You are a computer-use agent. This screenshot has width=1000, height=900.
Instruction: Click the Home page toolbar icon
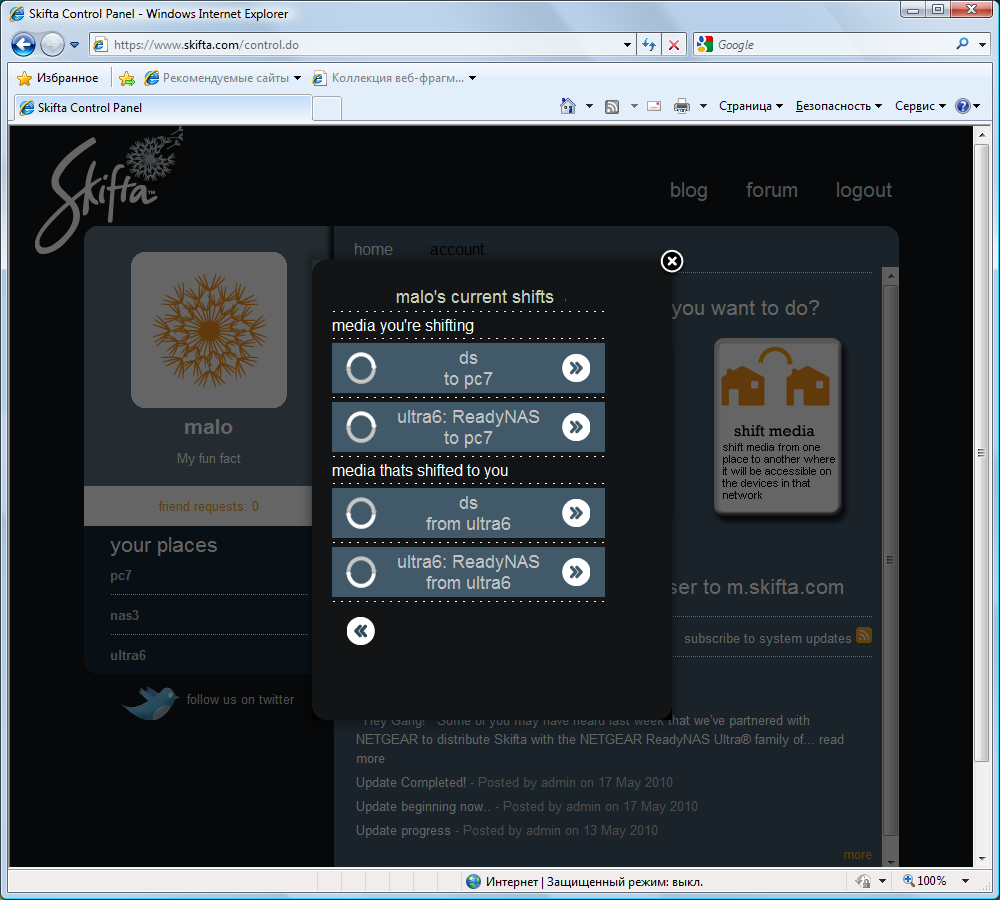tap(568, 106)
